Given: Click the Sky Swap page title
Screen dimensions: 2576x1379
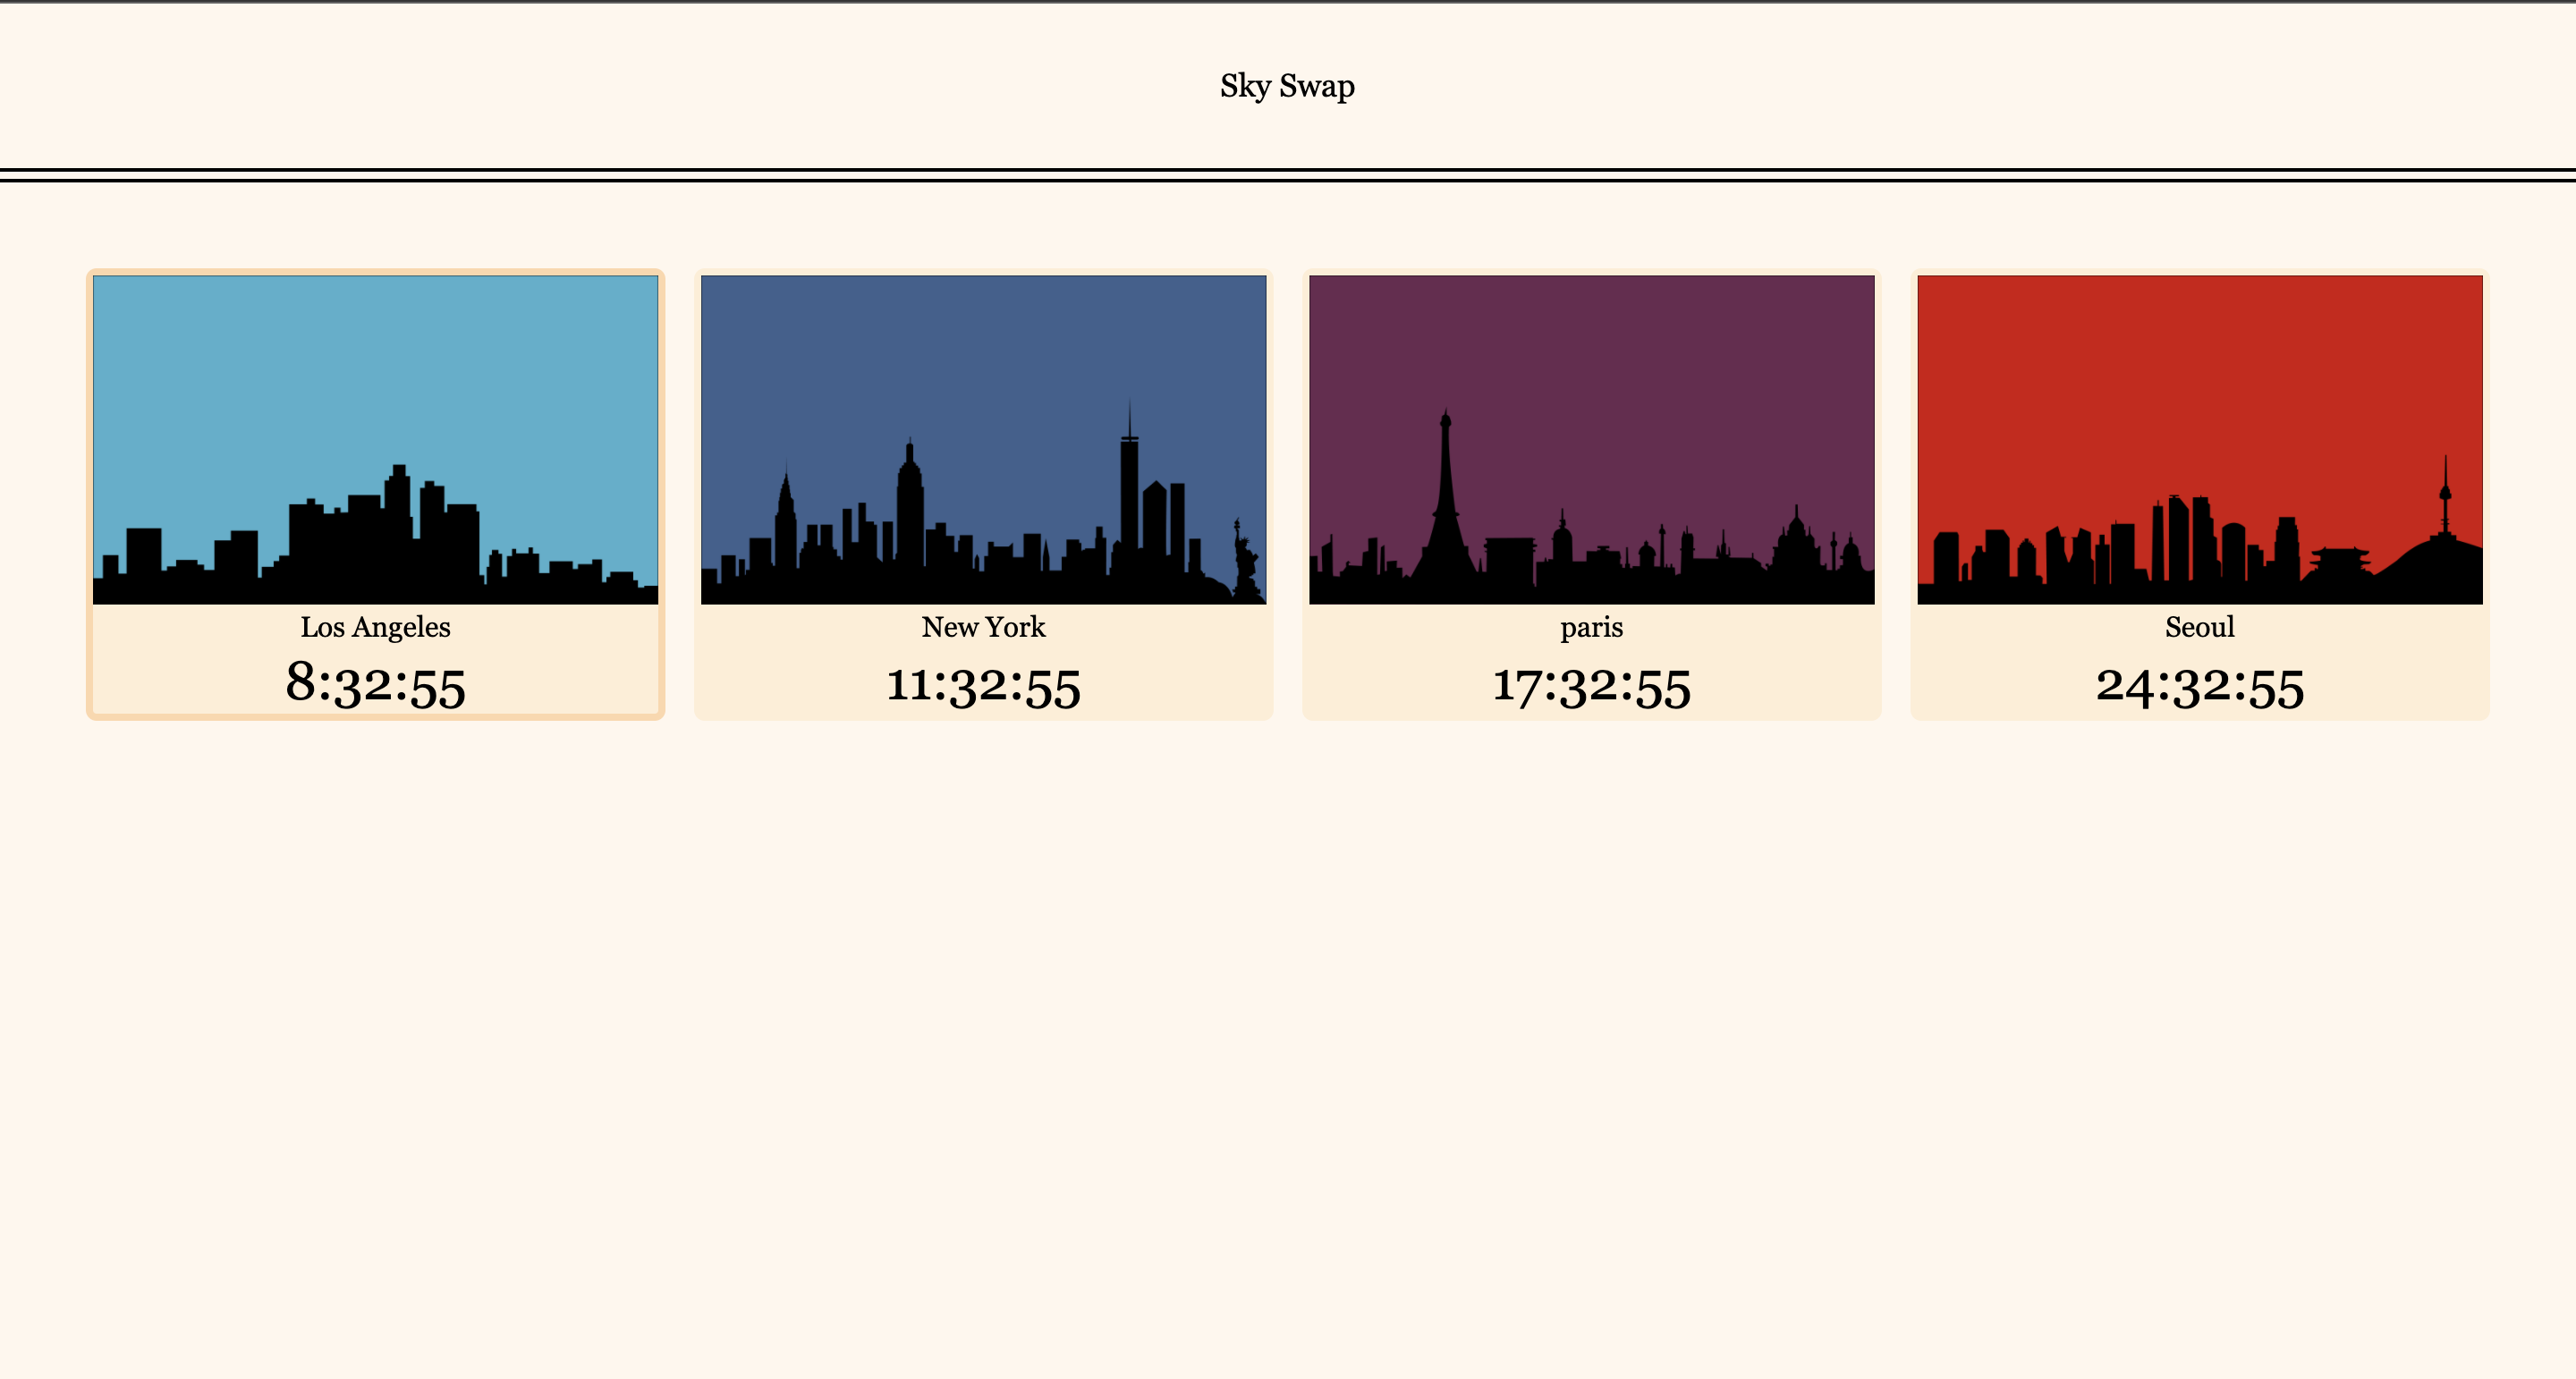Looking at the screenshot, I should click(x=1287, y=86).
